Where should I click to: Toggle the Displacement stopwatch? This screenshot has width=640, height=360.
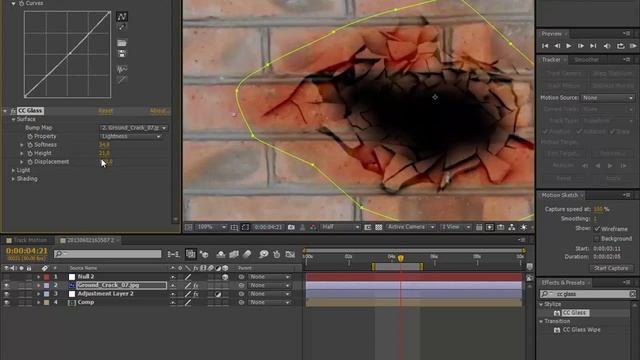click(30, 162)
